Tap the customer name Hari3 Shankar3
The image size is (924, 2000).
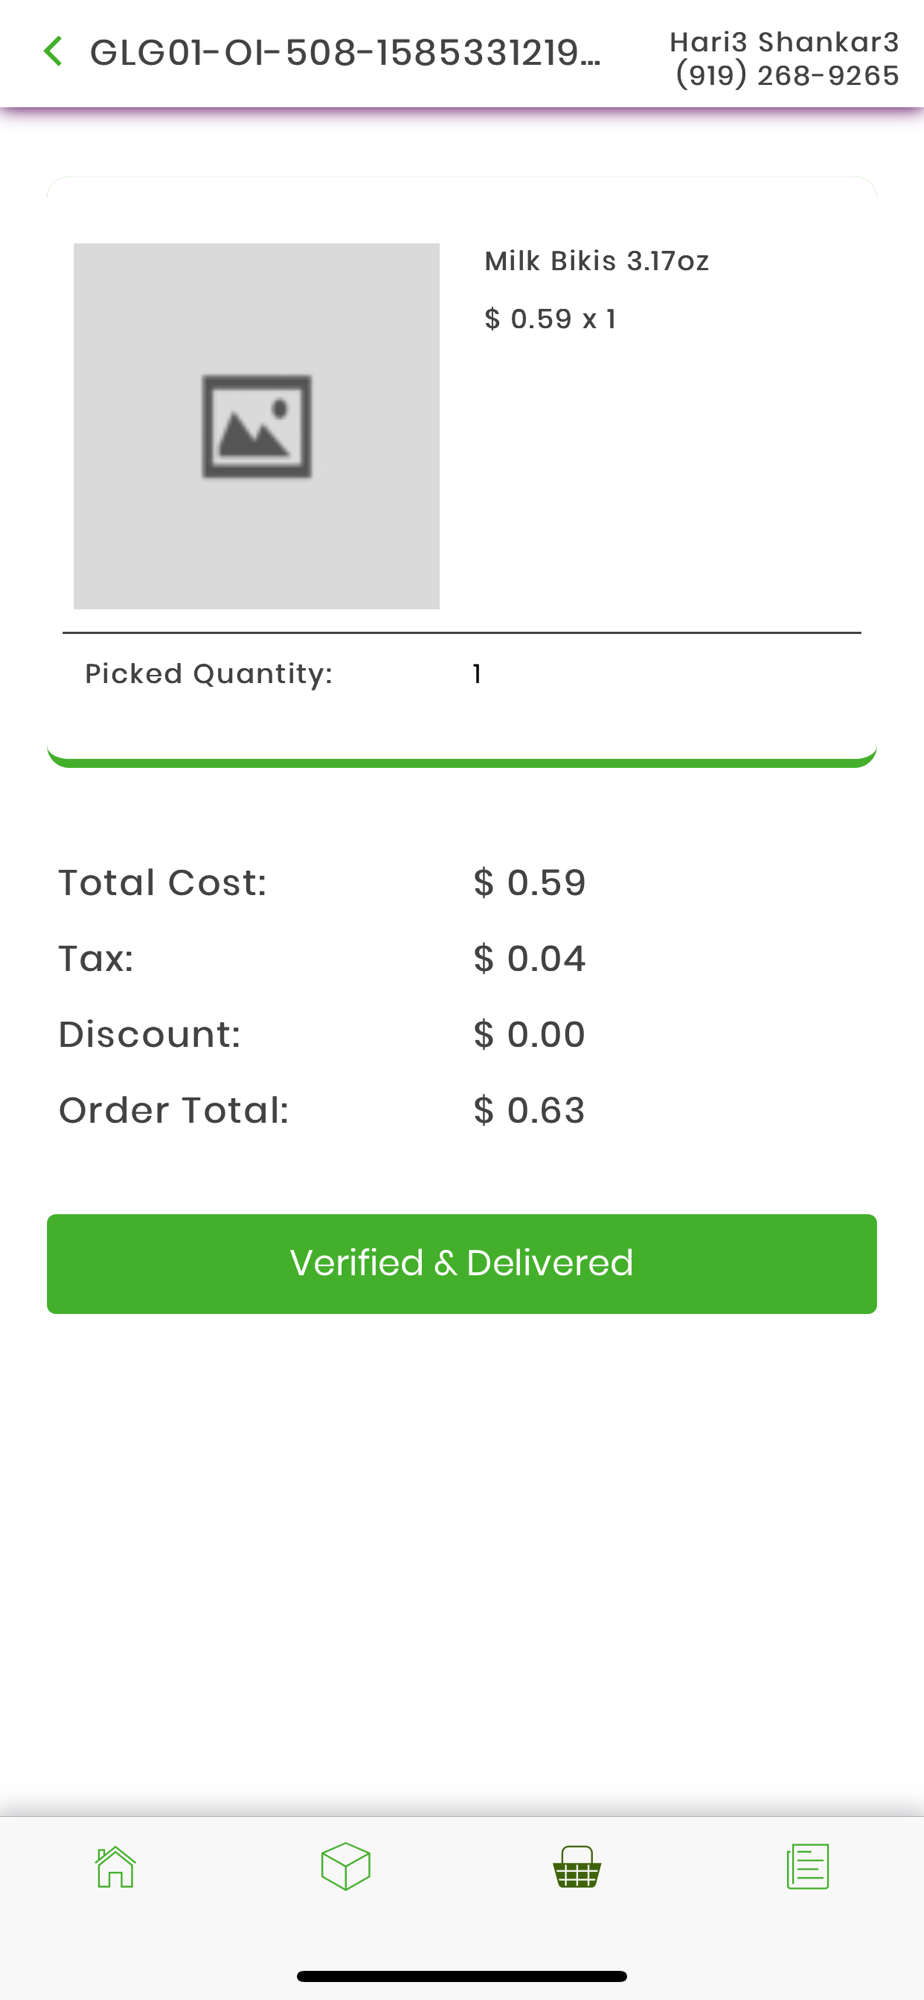pos(784,42)
